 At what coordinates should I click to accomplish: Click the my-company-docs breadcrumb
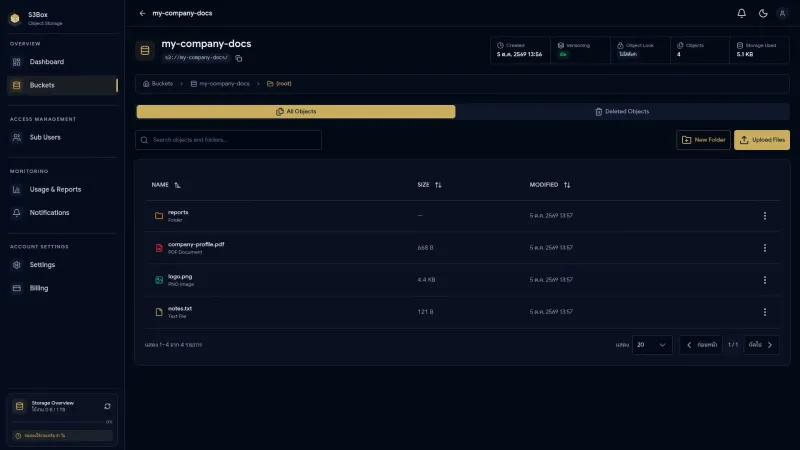tap(220, 84)
